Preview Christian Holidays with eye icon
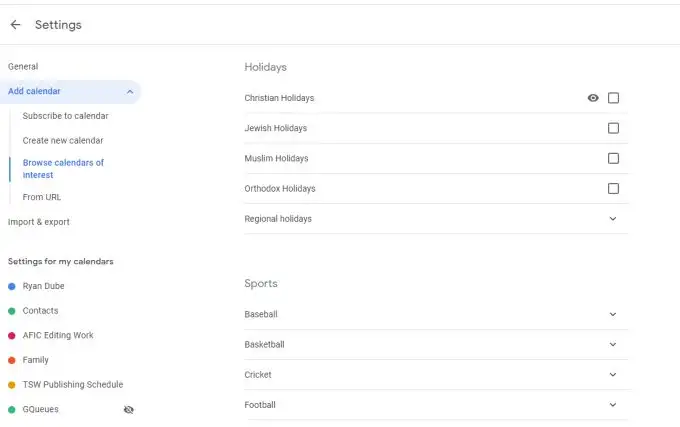Image resolution: width=680 pixels, height=427 pixels. pyautogui.click(x=593, y=98)
